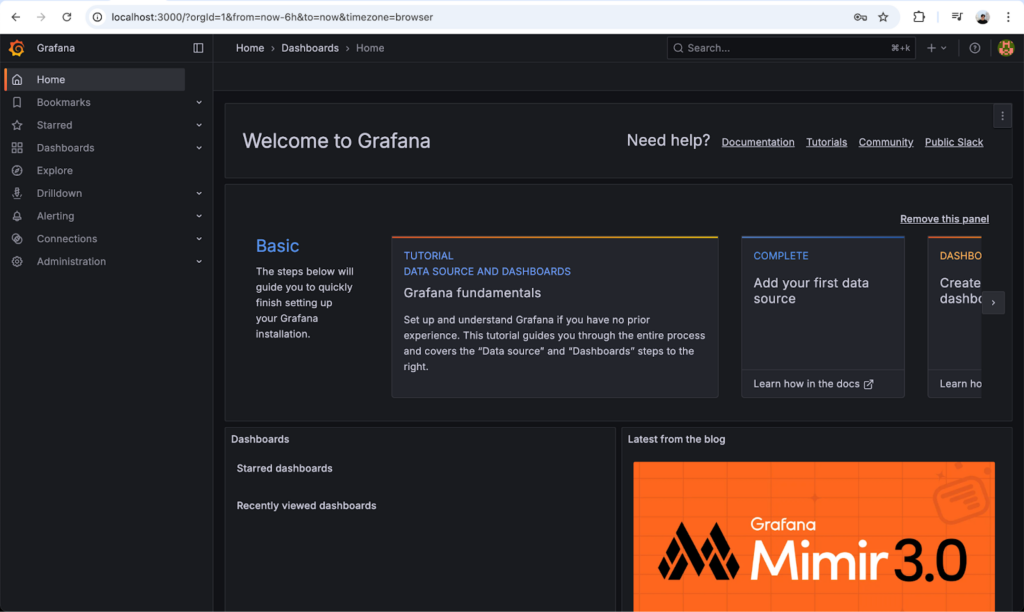Select Starred in the sidebar menu
The width and height of the screenshot is (1024, 612).
pyautogui.click(x=54, y=125)
